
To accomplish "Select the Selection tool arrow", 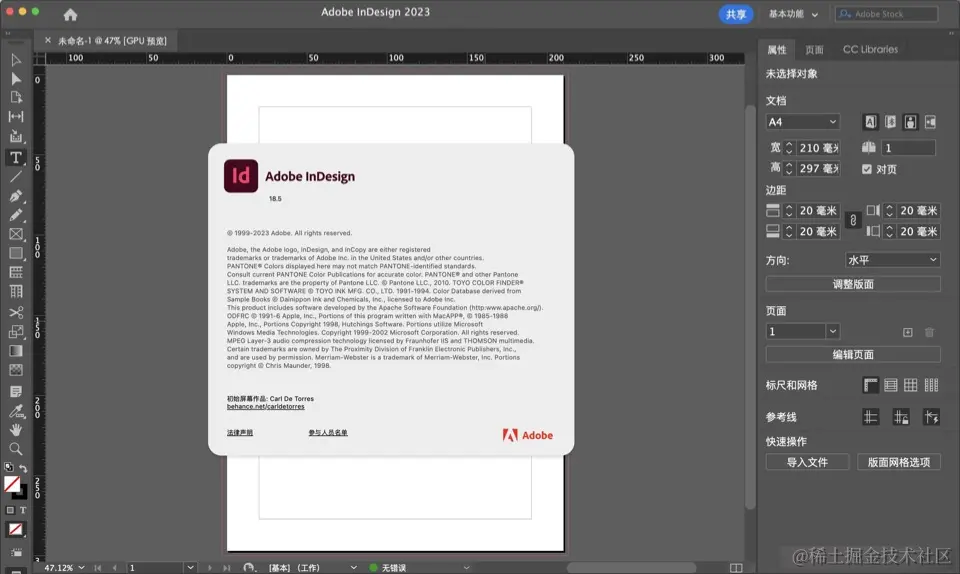I will point(16,60).
